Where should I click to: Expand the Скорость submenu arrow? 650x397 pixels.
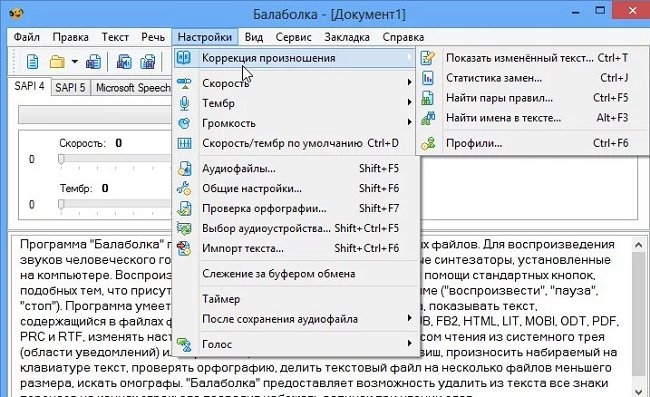point(409,82)
